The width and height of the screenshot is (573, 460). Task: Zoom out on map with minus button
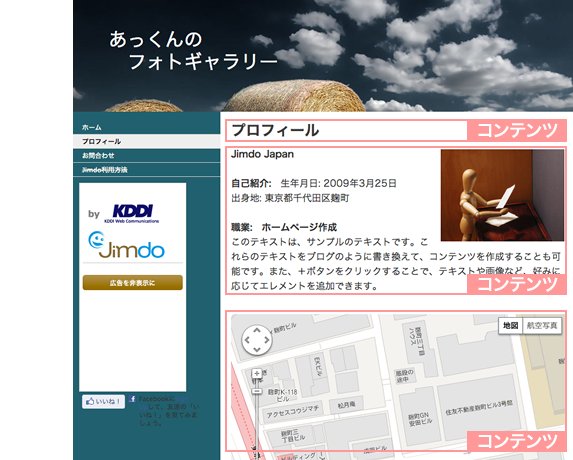click(257, 391)
